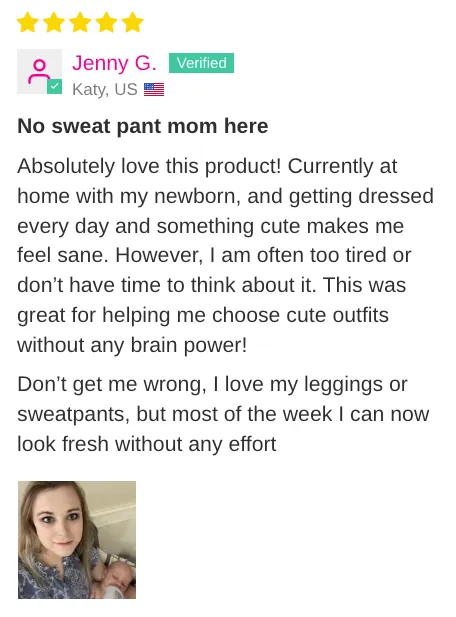Viewport: 456px width, 617px height.
Task: Click the fifth yellow rating star
Action: [133, 22]
